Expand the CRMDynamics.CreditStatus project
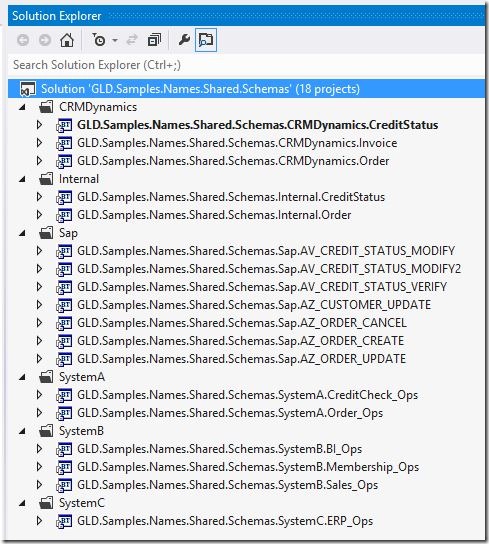This screenshot has height=544, width=489. click(x=39, y=125)
